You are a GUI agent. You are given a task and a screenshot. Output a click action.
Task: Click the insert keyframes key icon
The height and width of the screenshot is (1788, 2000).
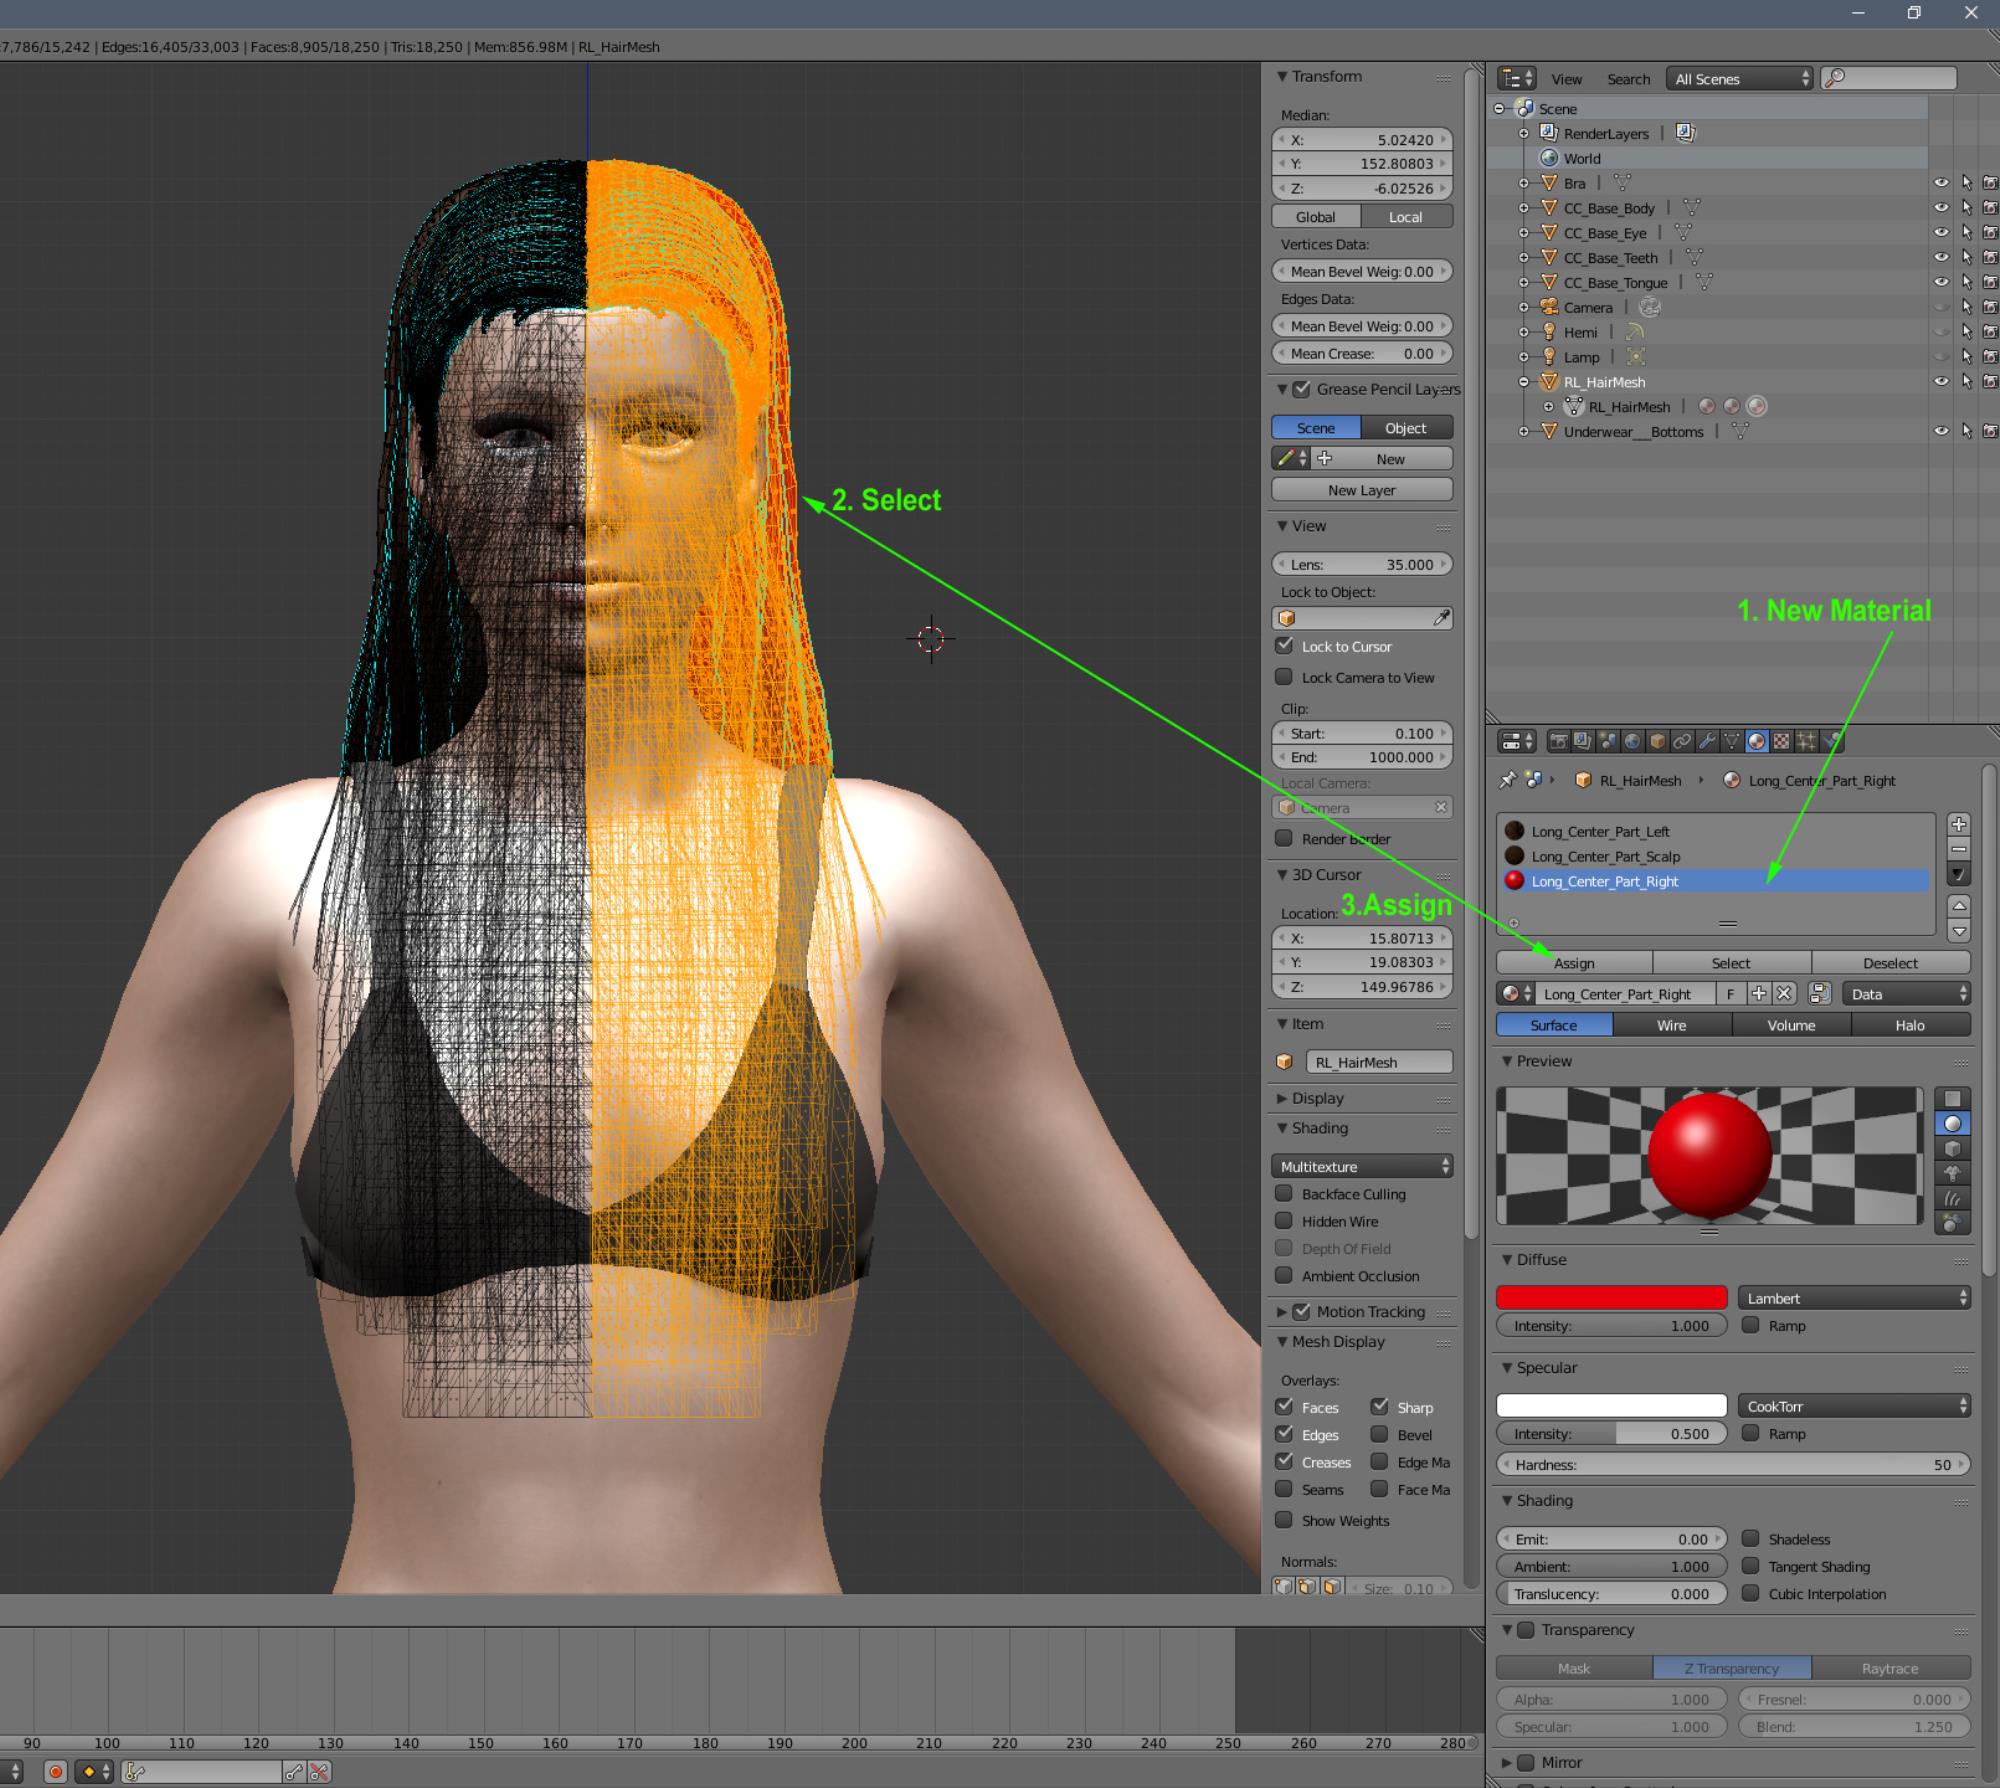[294, 1772]
